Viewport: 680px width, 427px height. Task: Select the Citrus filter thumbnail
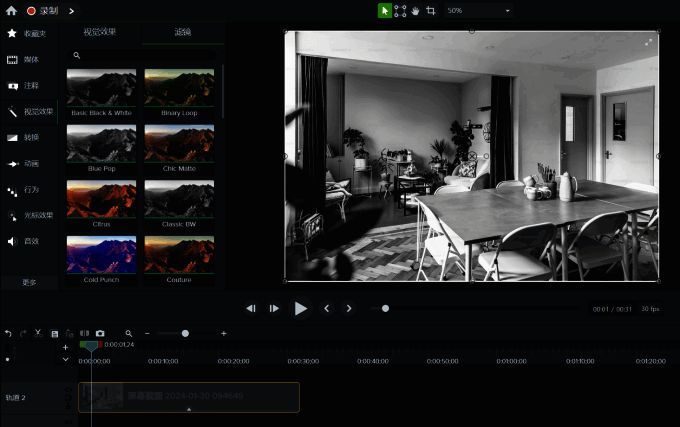click(x=101, y=199)
